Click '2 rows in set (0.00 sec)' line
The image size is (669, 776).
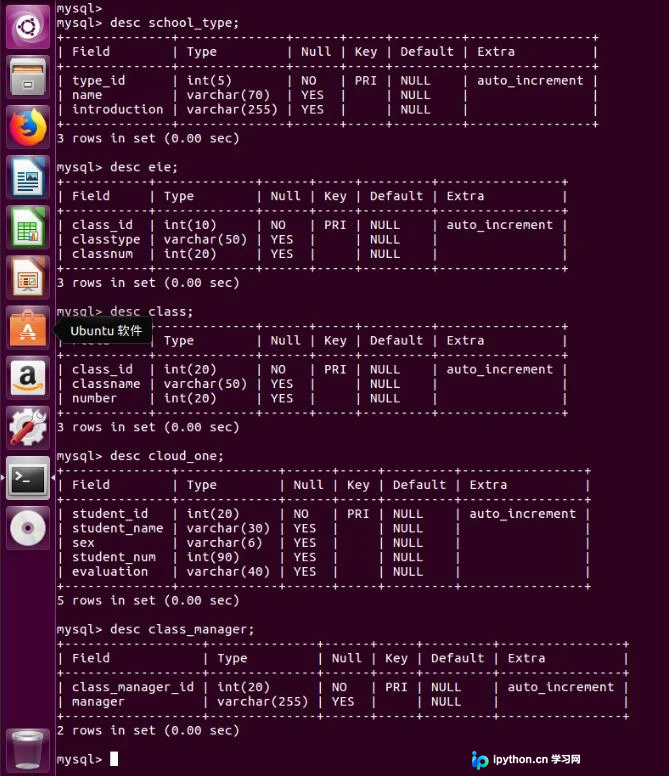[148, 730]
